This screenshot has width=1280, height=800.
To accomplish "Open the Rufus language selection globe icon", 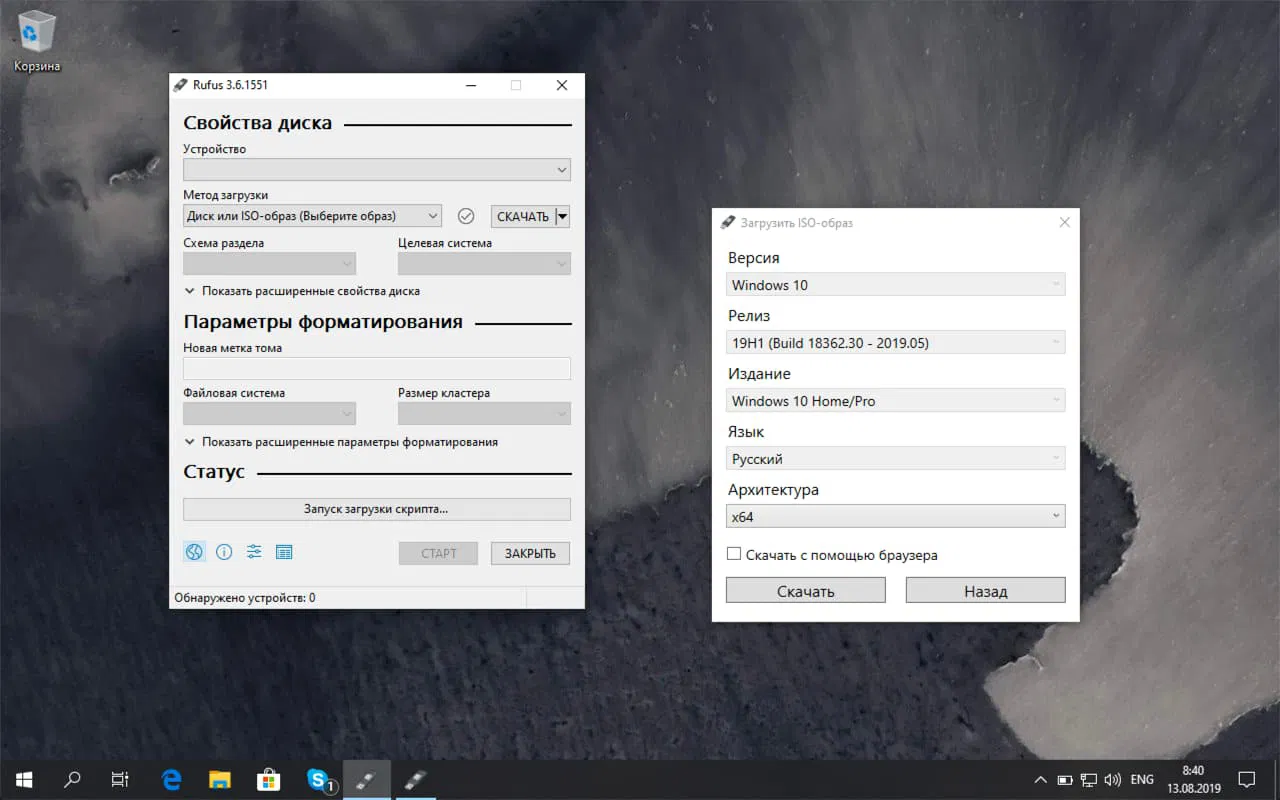I will click(x=194, y=551).
